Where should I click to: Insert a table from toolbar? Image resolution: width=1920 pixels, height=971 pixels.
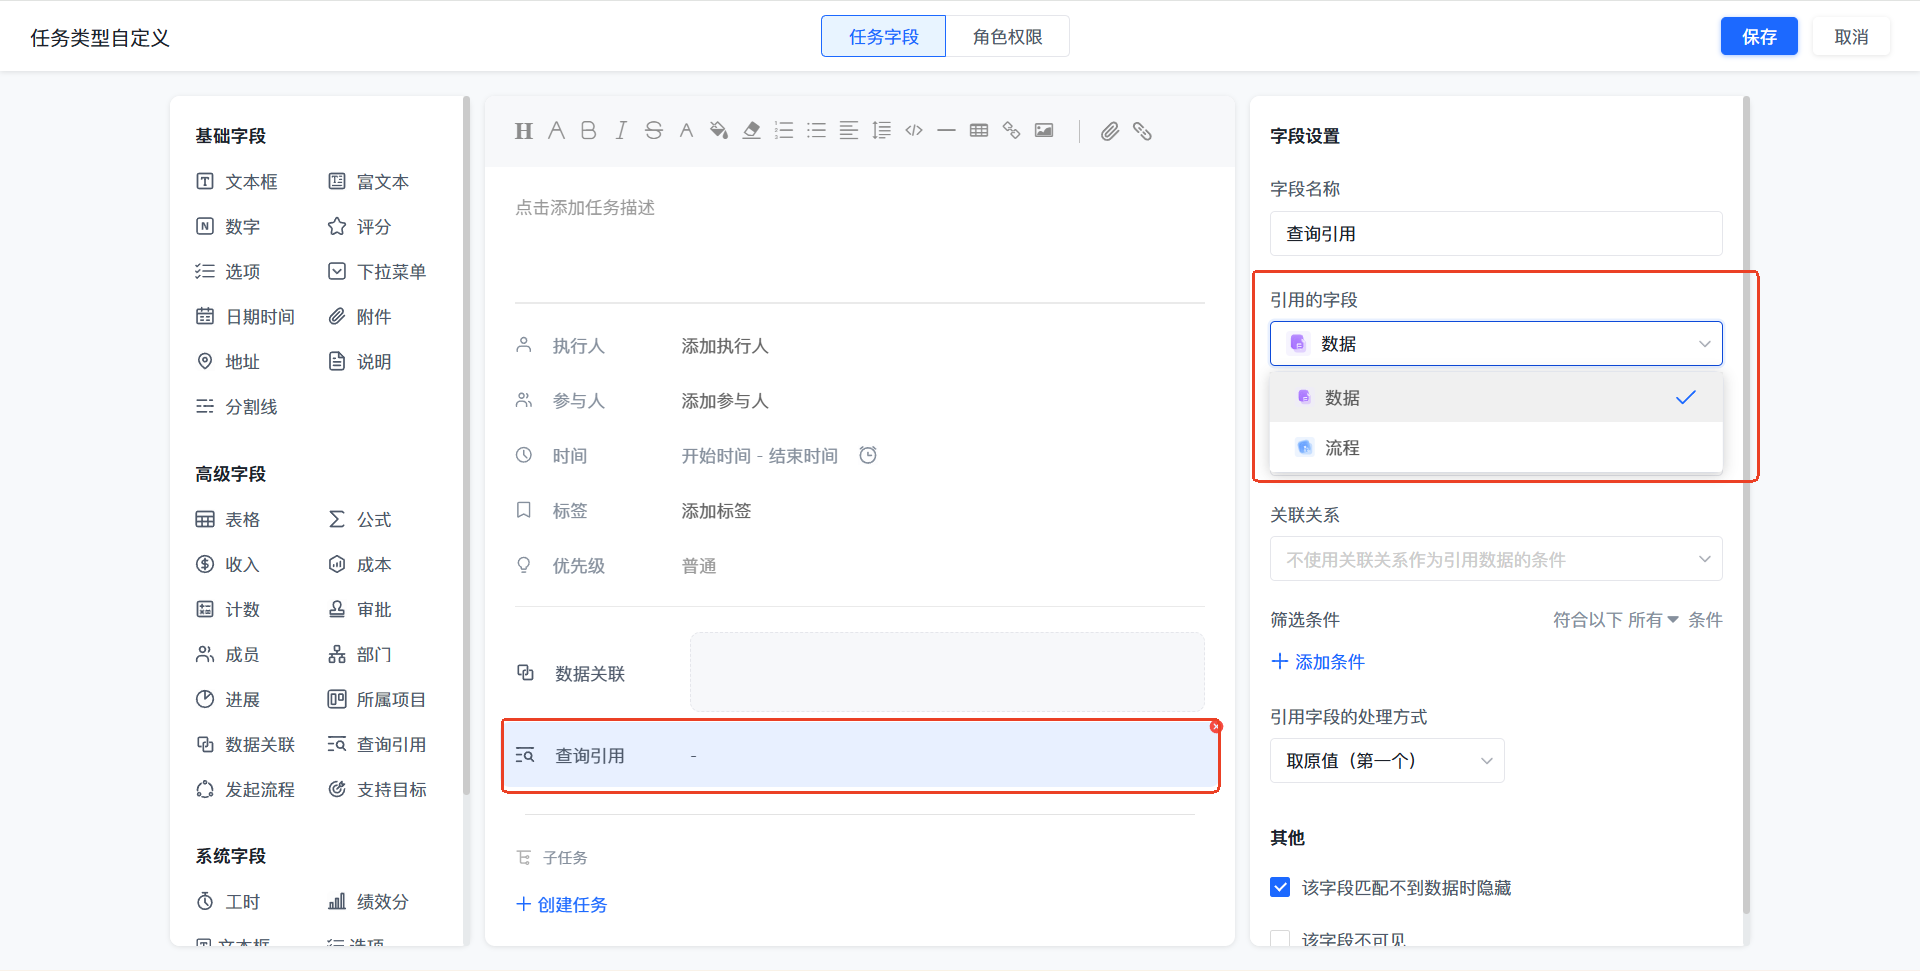tap(979, 131)
